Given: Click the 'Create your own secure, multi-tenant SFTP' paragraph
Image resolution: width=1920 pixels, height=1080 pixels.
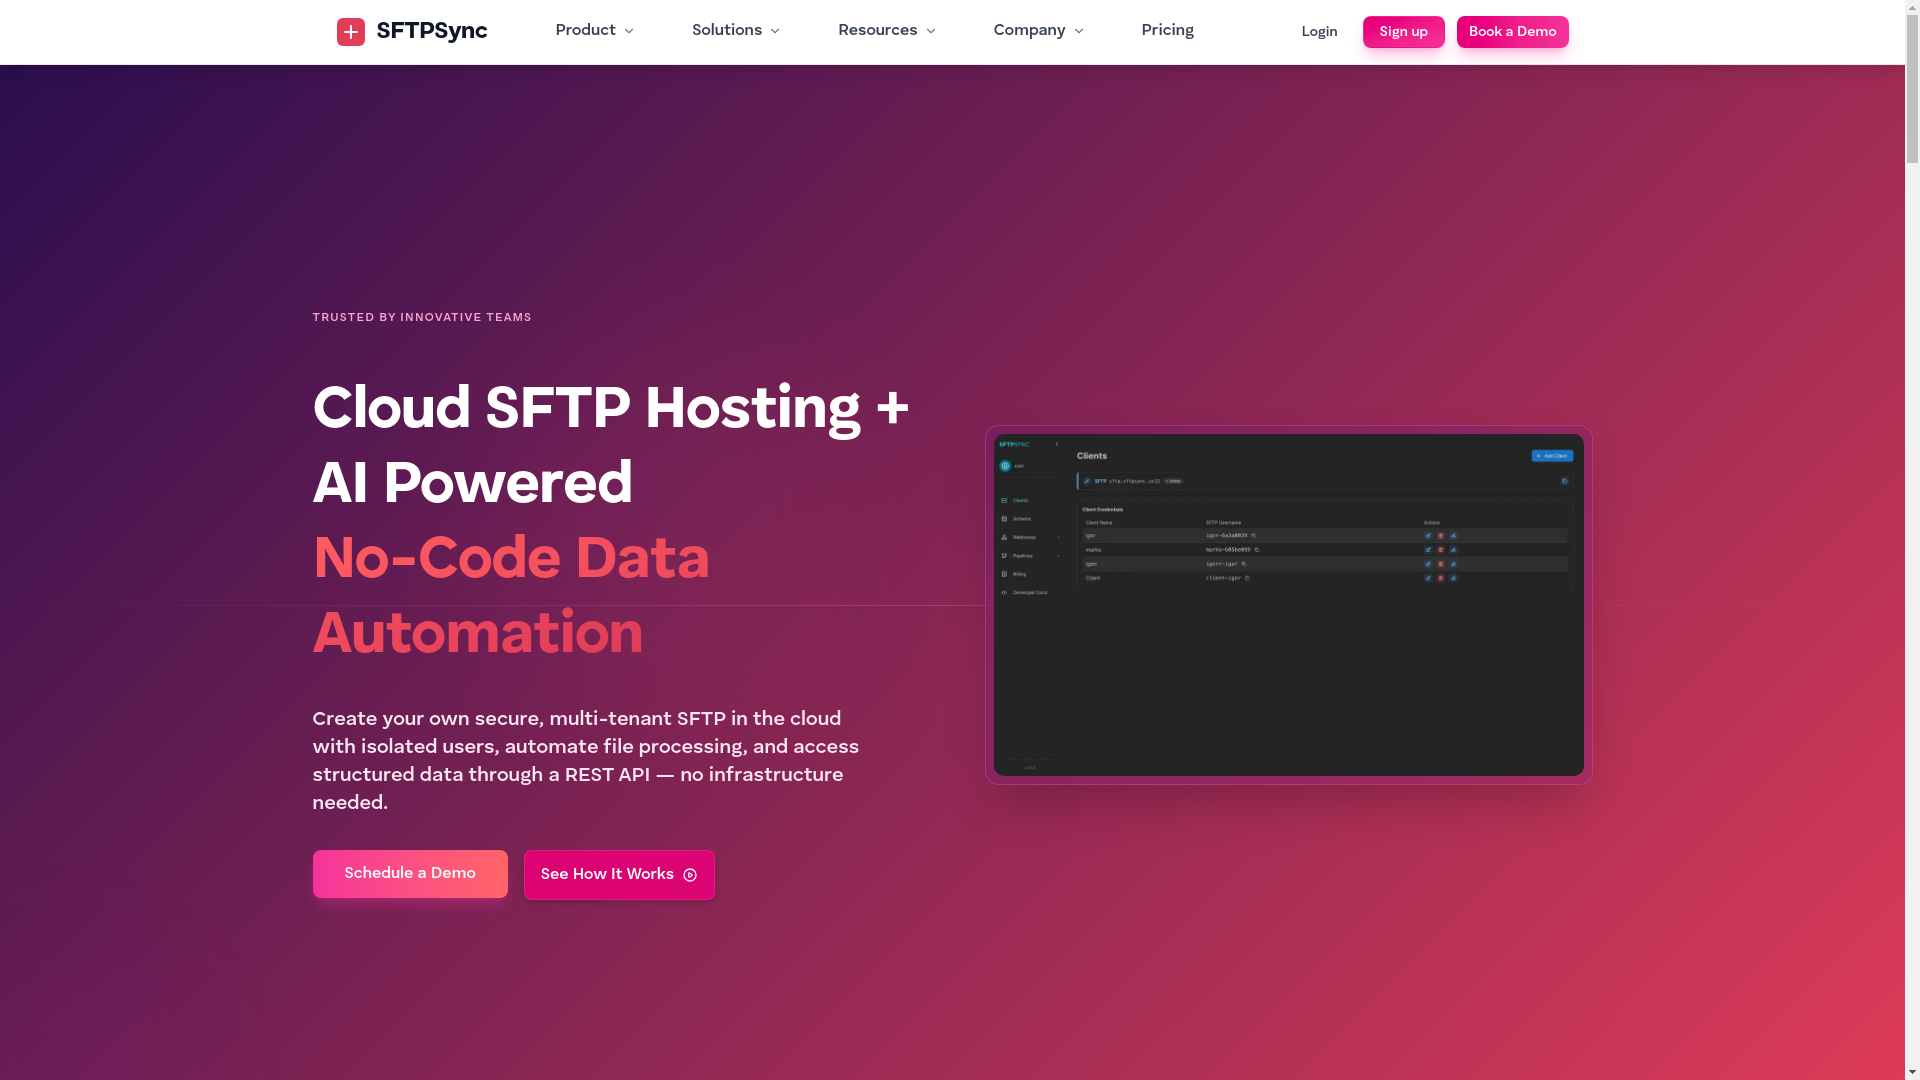Looking at the screenshot, I should (x=586, y=761).
